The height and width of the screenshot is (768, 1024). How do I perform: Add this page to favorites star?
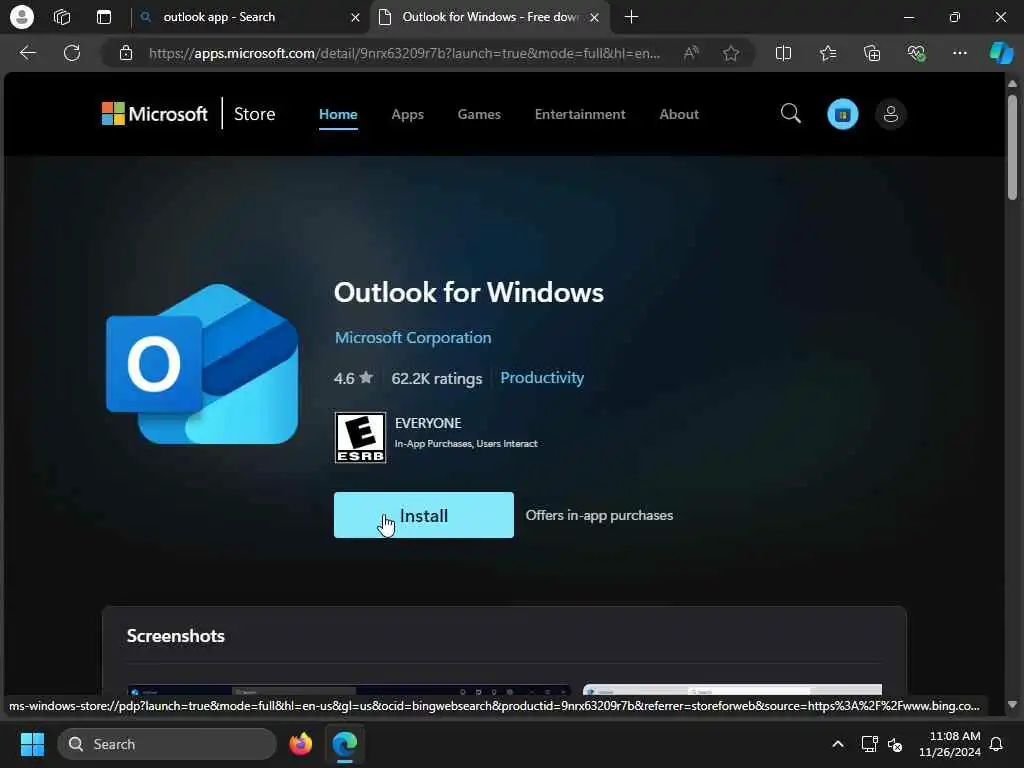point(731,53)
